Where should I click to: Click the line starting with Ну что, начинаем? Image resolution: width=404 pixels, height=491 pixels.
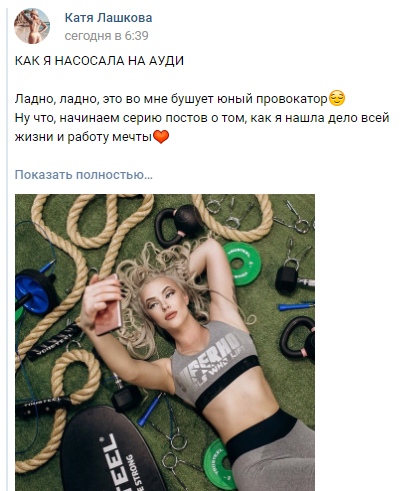click(202, 118)
